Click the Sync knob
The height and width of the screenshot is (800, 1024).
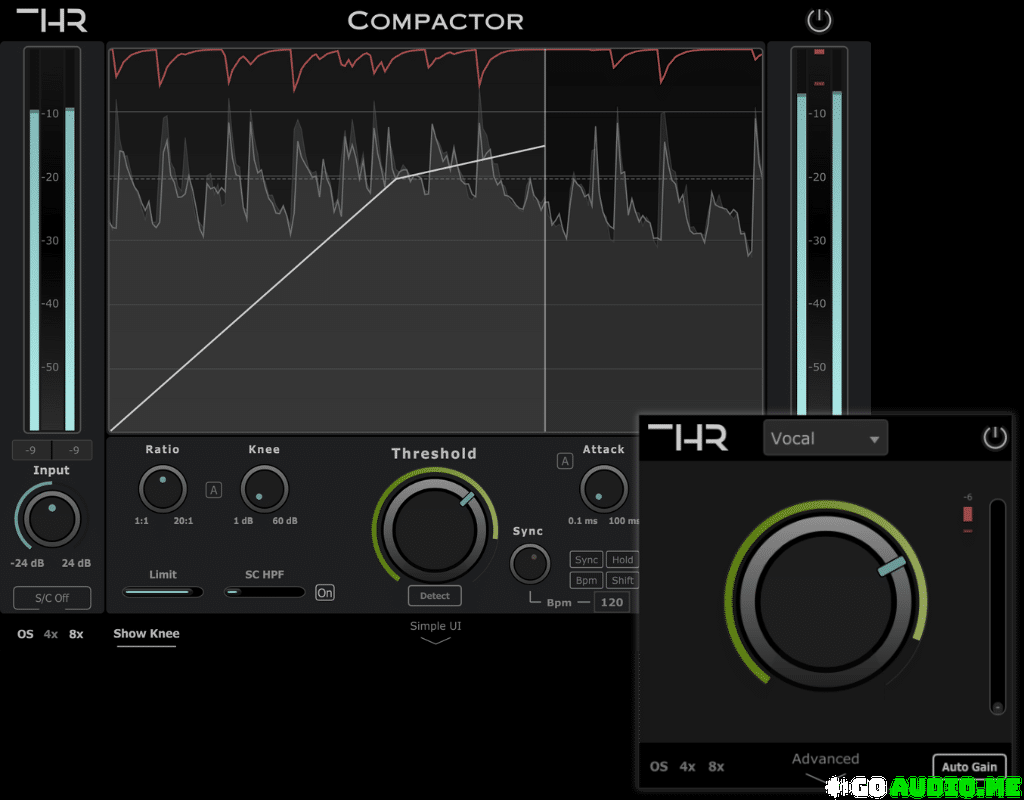(x=530, y=564)
